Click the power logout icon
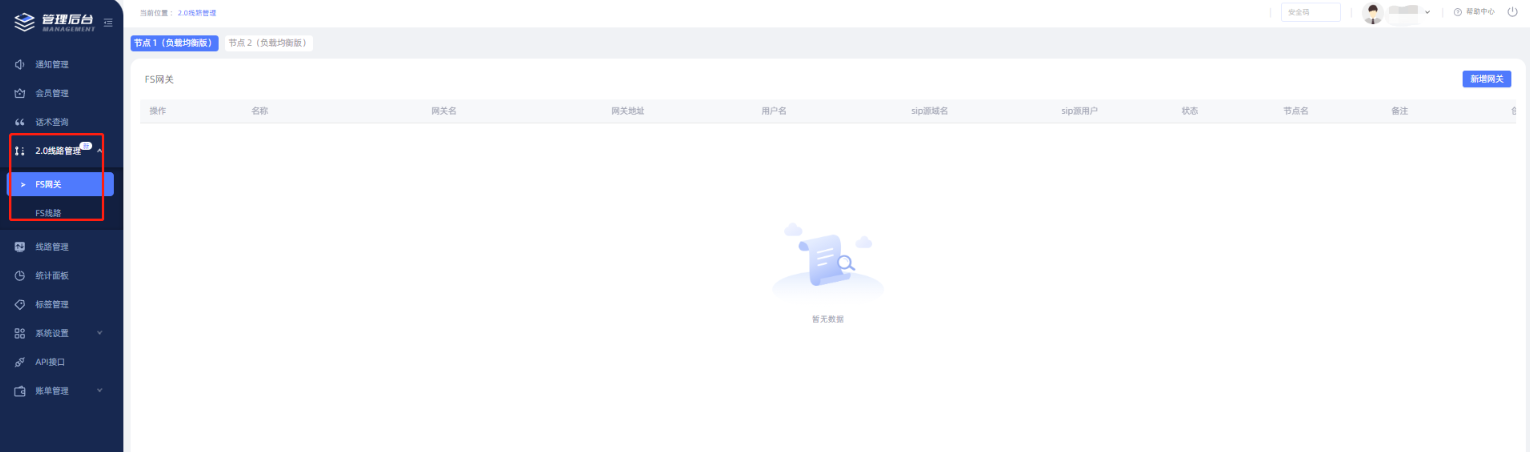The width and height of the screenshot is (1530, 452). coord(1512,12)
